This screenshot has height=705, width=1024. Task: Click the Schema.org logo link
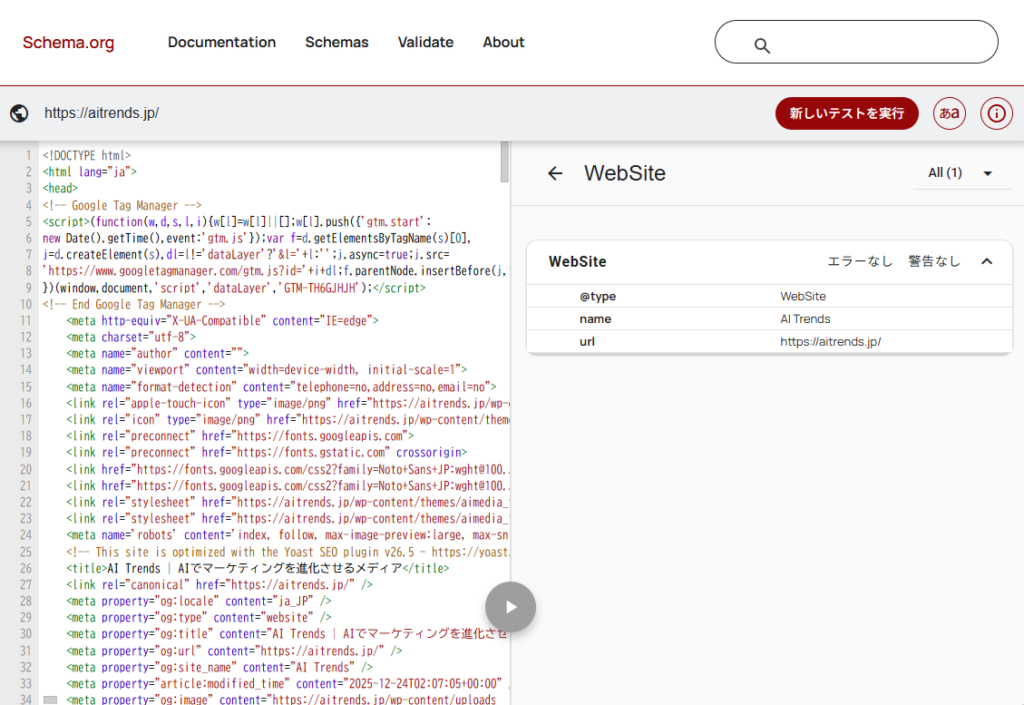tap(68, 43)
